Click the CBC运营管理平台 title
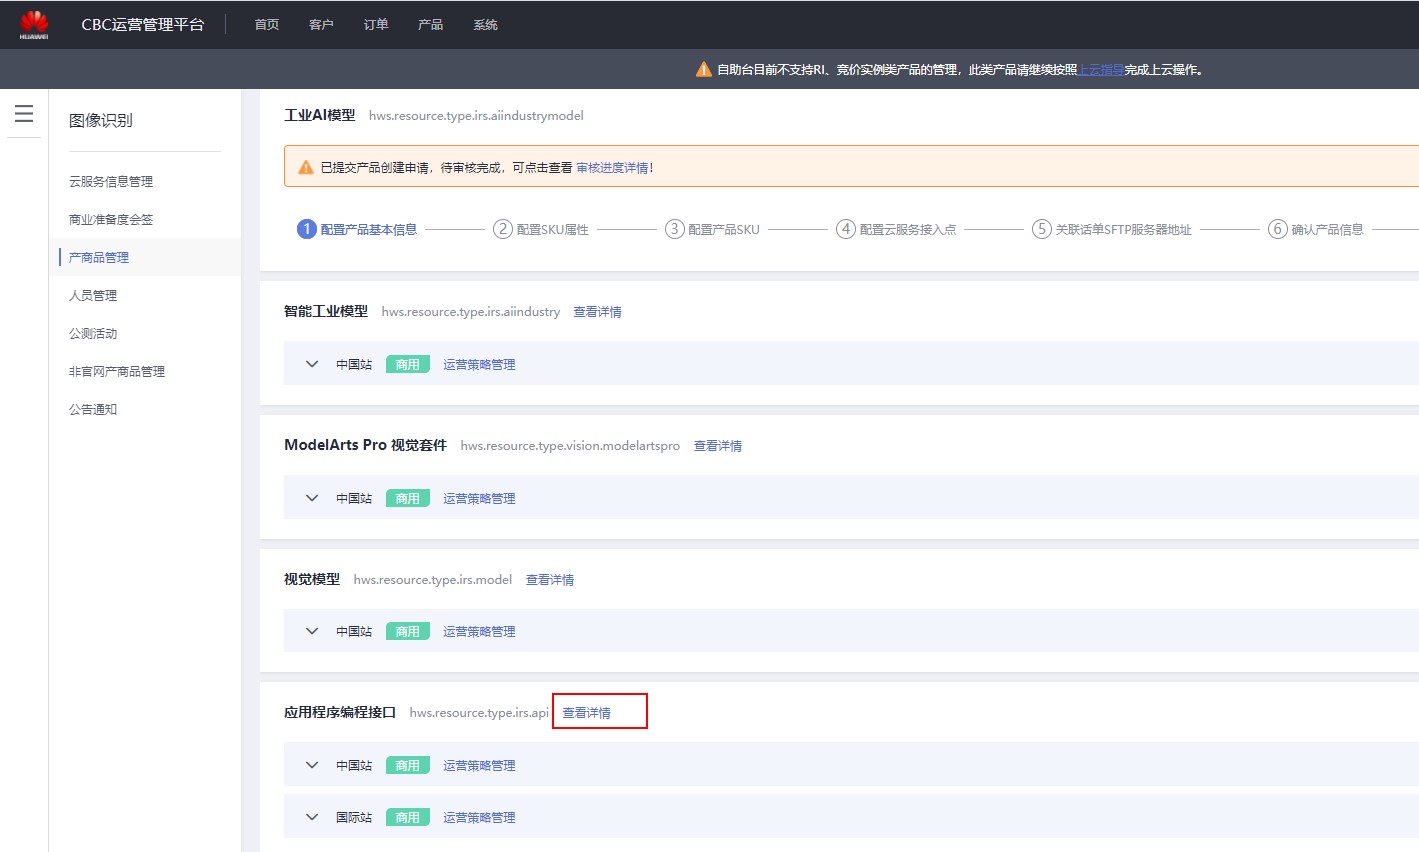Screen dimensions: 1419x852 [x=143, y=25]
